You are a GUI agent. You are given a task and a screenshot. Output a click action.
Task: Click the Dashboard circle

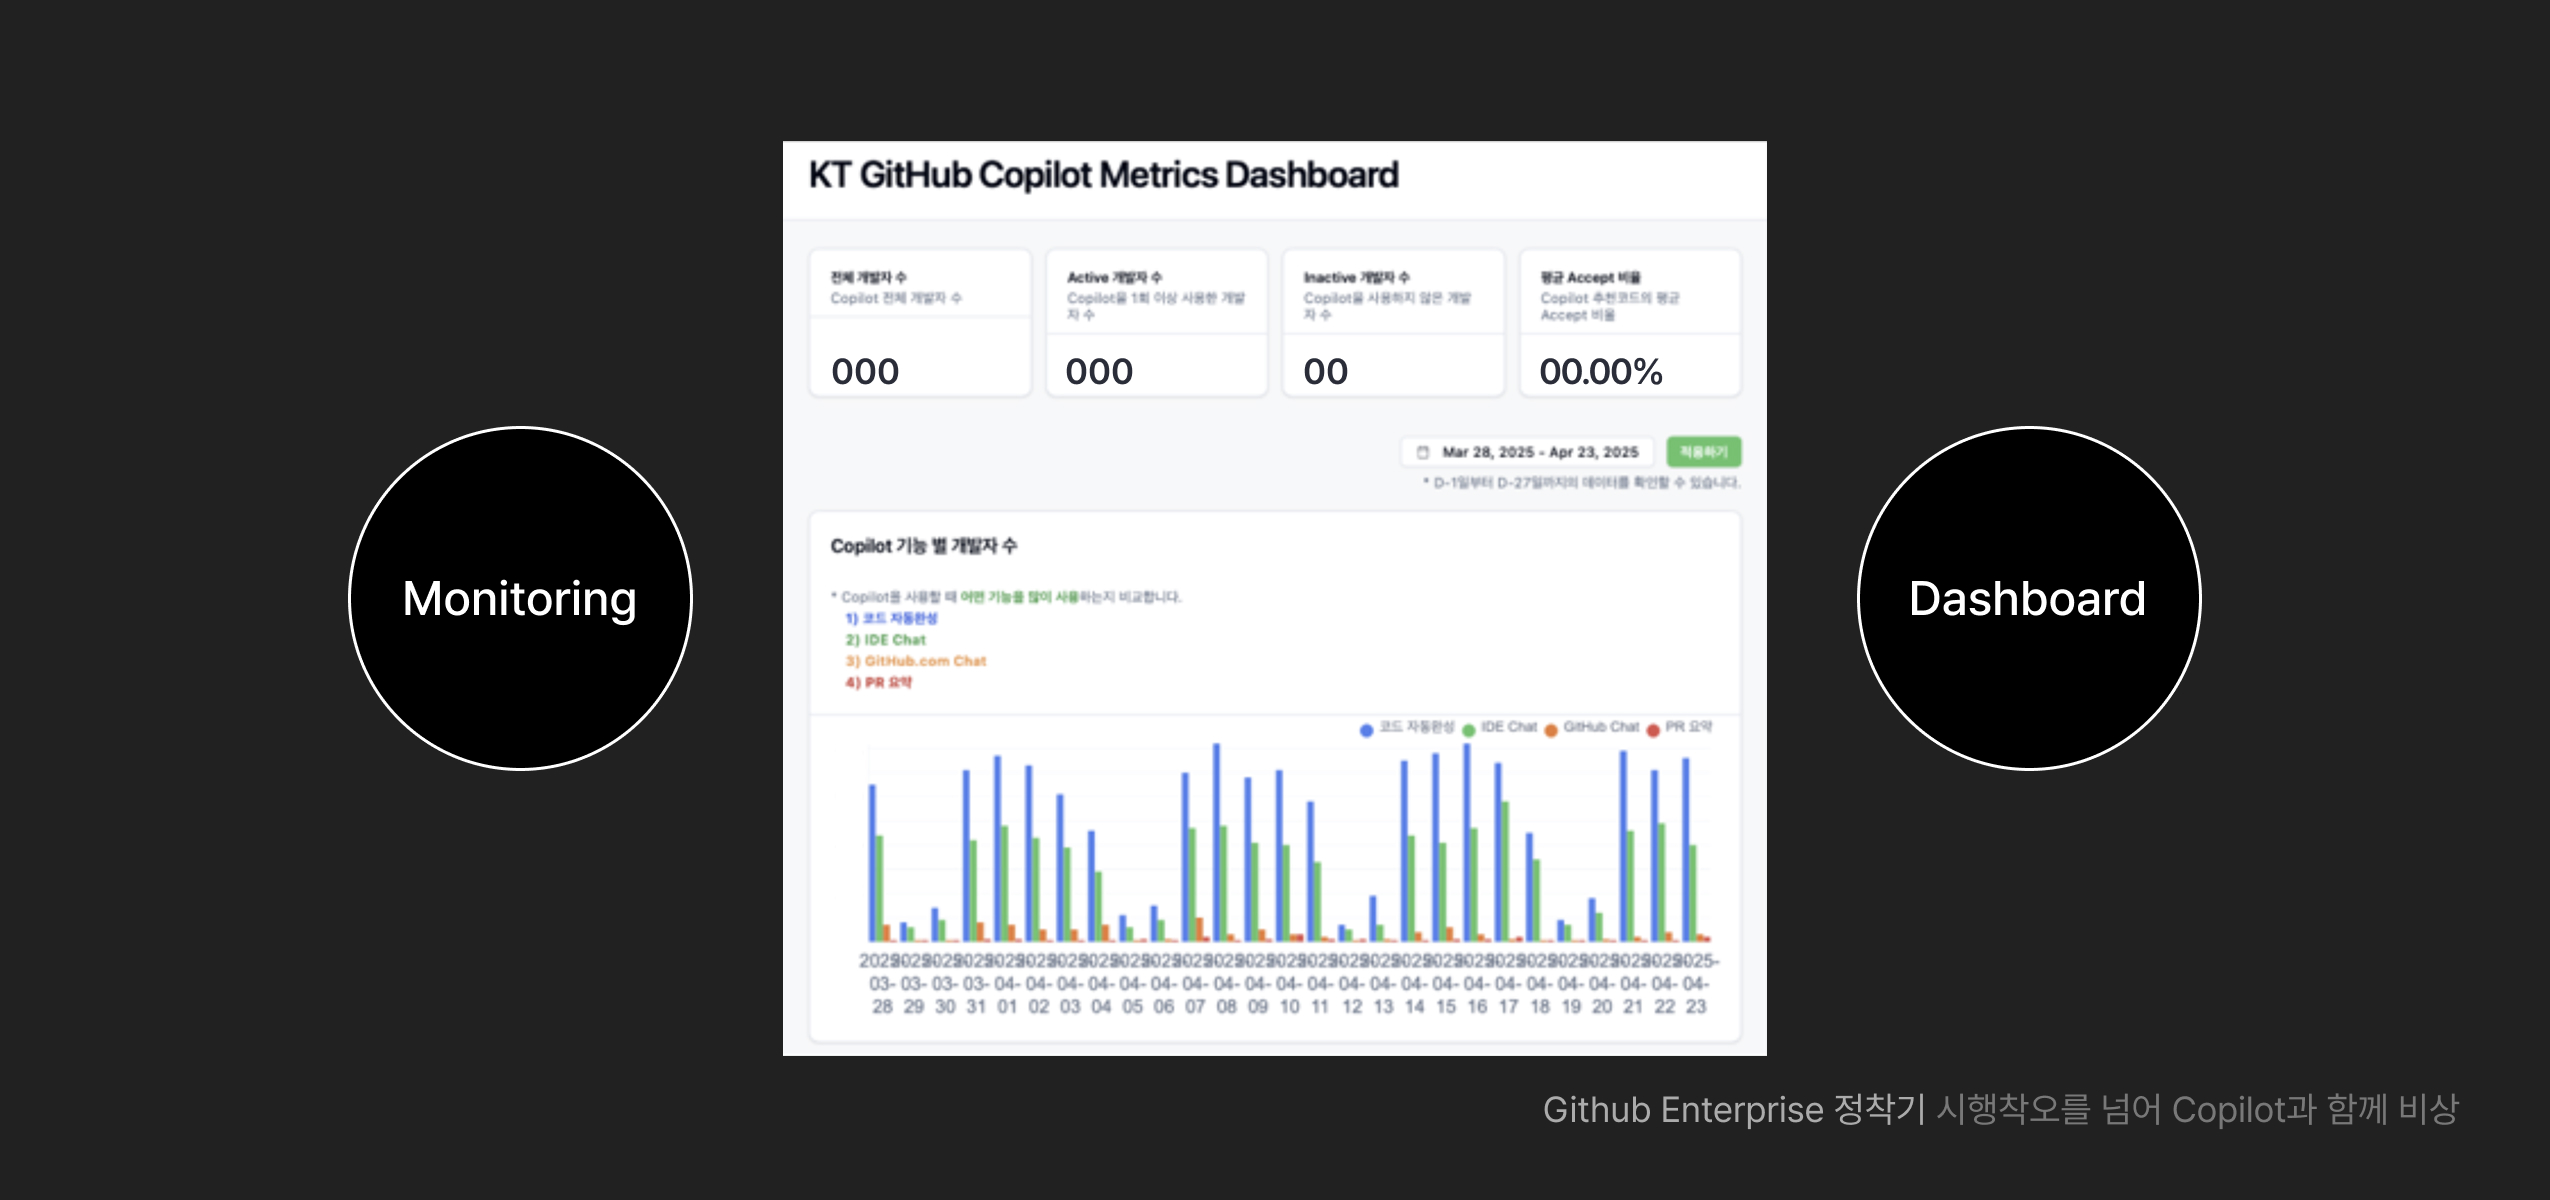[x=2029, y=598]
